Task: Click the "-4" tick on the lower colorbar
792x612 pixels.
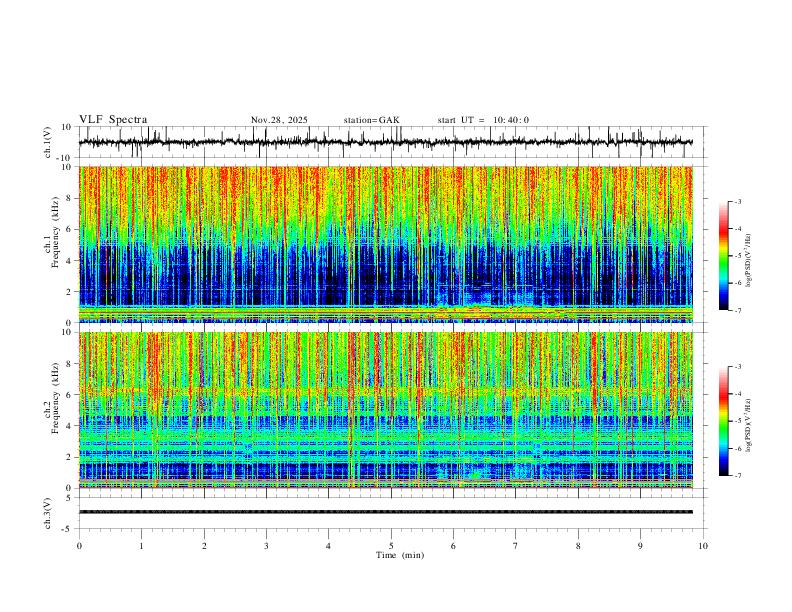Action: tap(738, 394)
